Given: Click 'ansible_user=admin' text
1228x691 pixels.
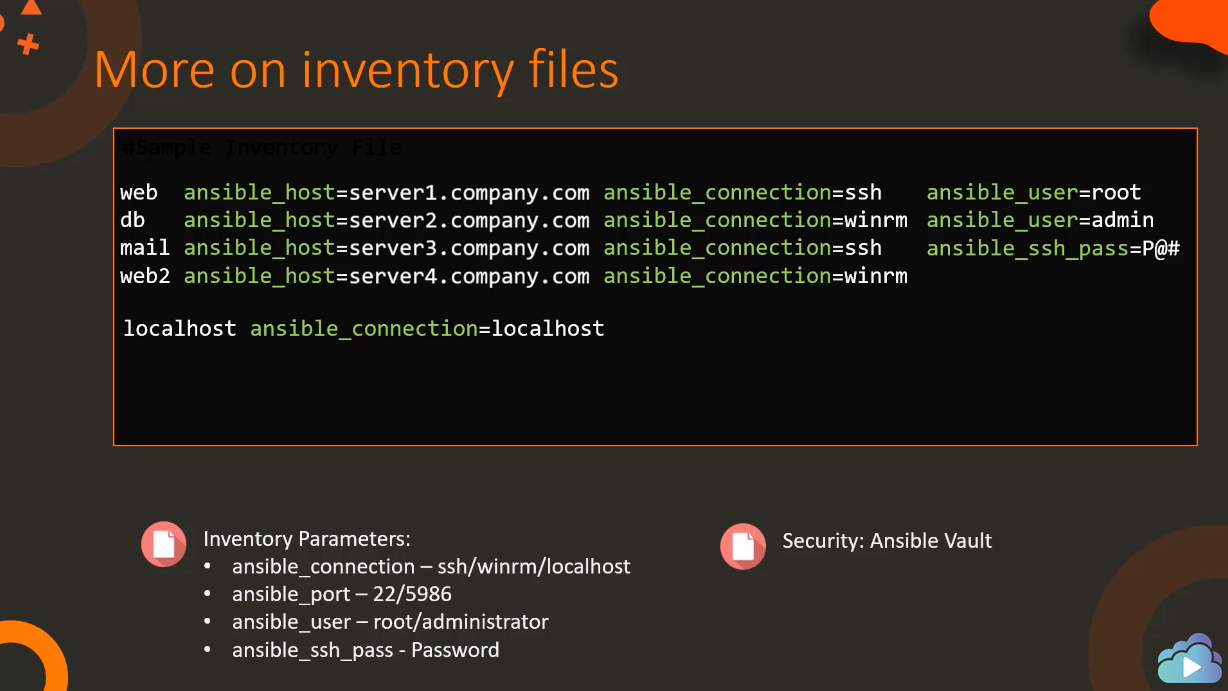Looking at the screenshot, I should pos(1040,221).
